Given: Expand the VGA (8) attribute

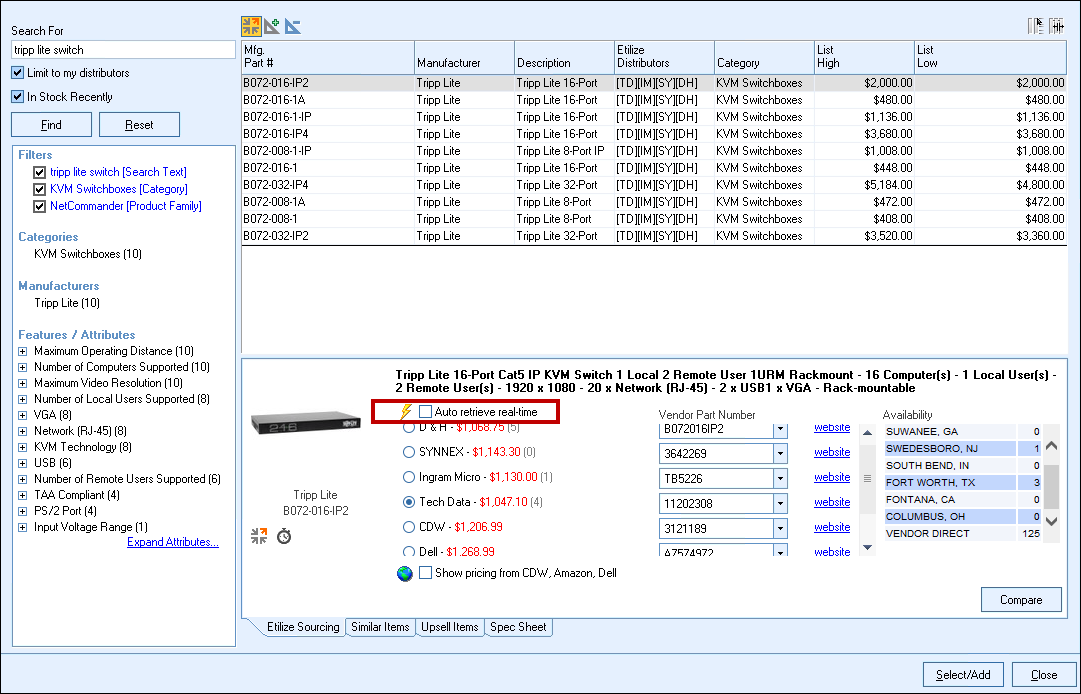Looking at the screenshot, I should coord(23,415).
